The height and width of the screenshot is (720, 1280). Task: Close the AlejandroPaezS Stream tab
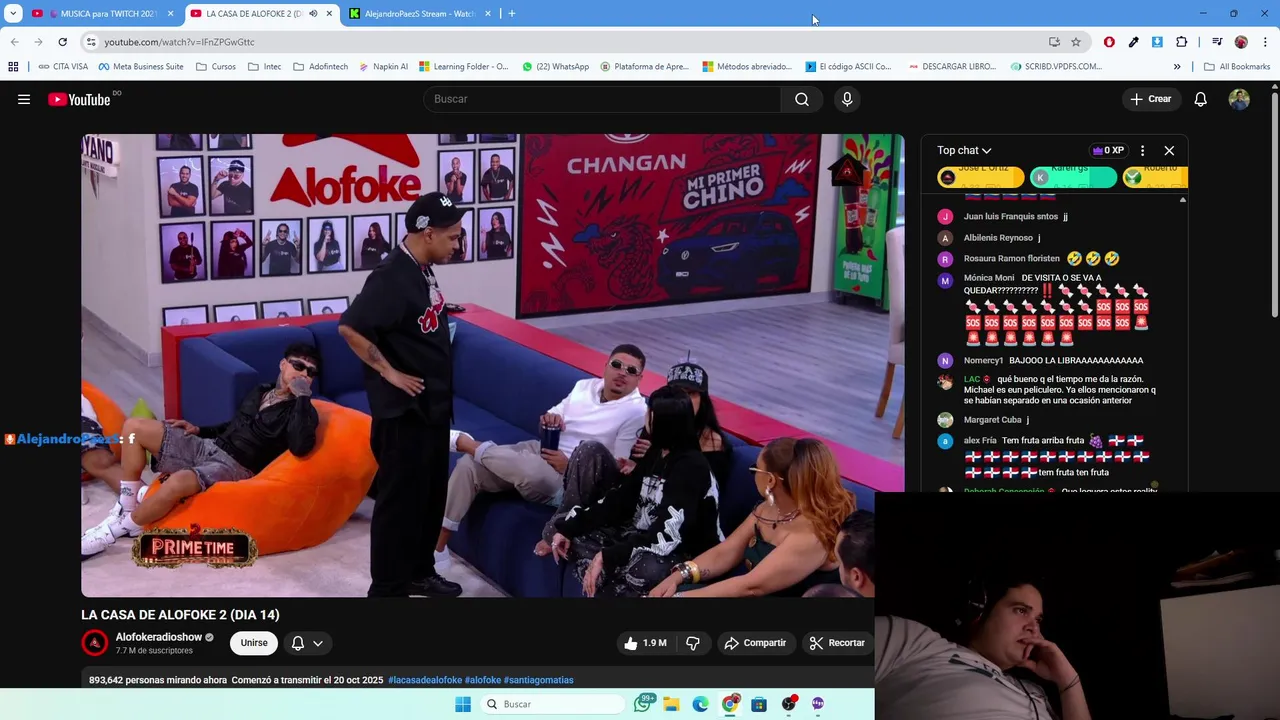(488, 14)
